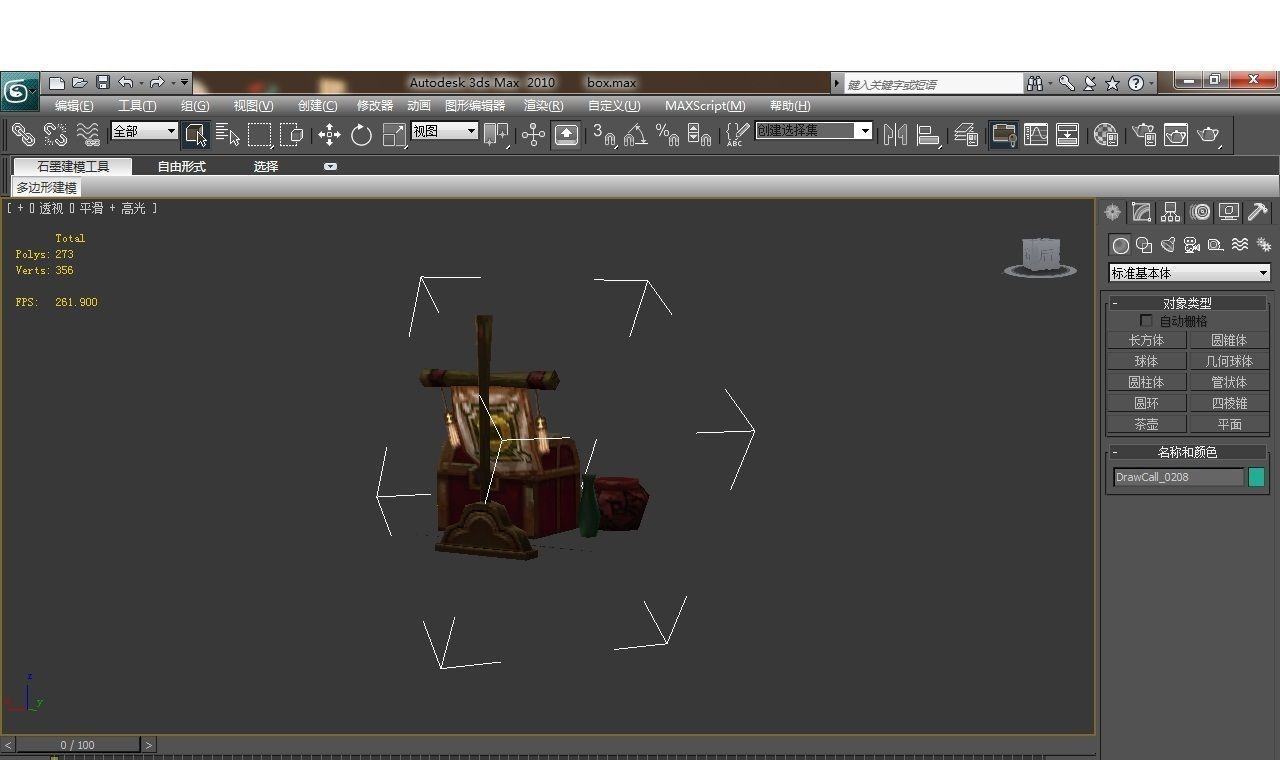Click Render Production teapot
The width and height of the screenshot is (1280, 760).
click(x=1209, y=134)
